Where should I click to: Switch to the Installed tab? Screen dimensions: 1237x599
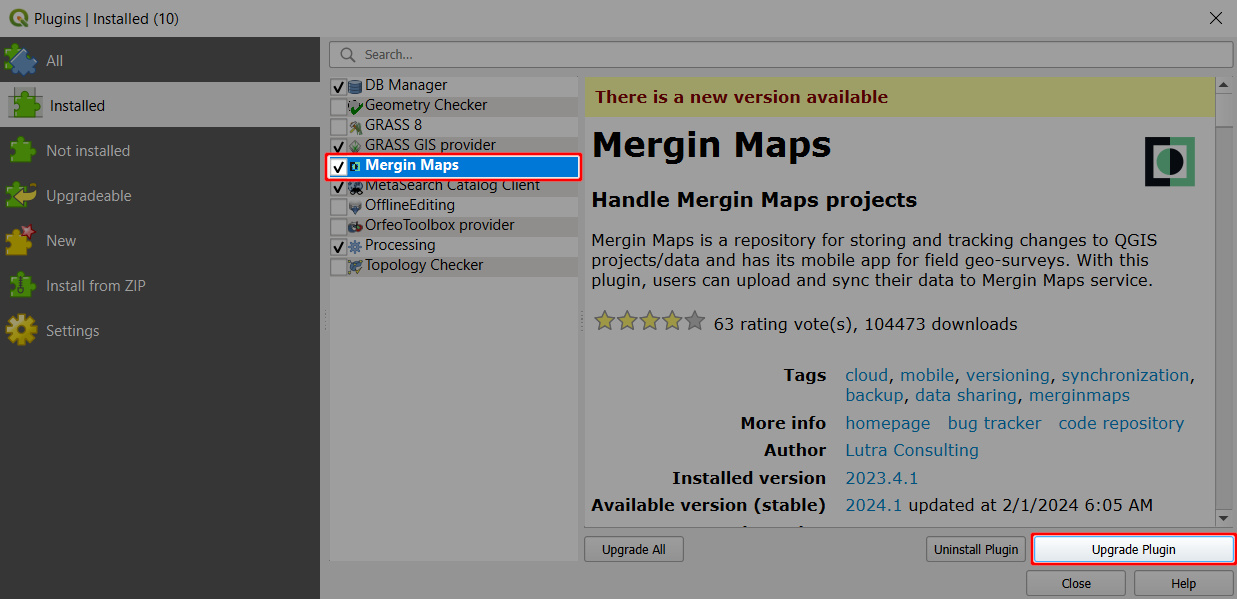pos(160,105)
